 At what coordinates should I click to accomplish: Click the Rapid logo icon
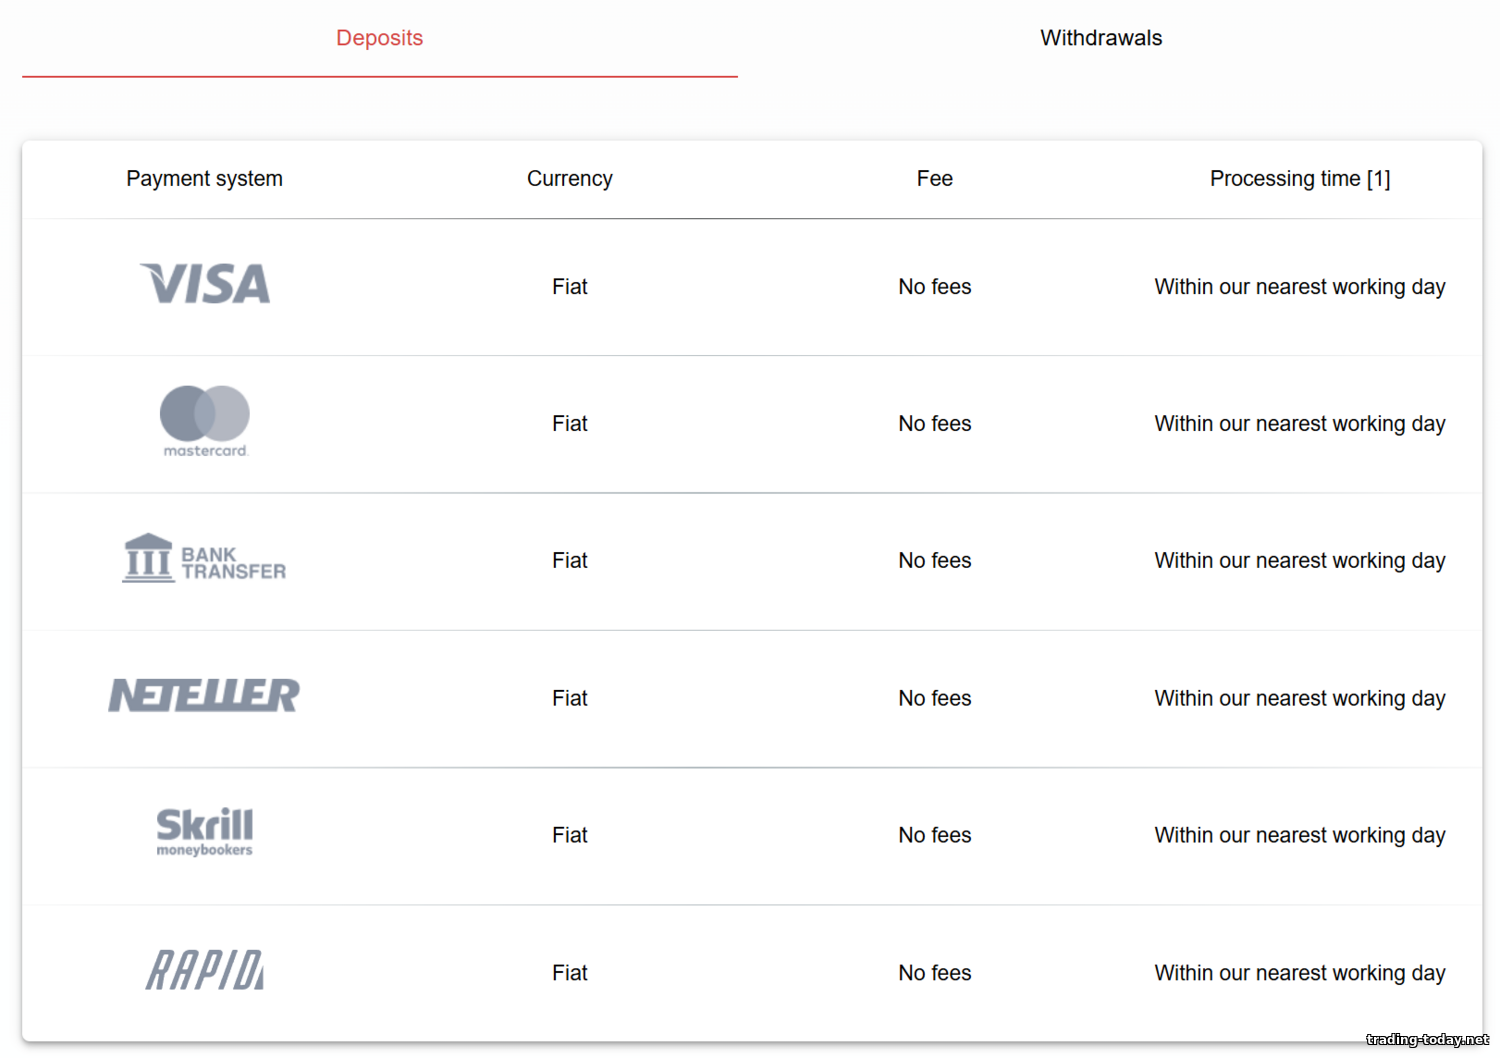click(x=205, y=970)
